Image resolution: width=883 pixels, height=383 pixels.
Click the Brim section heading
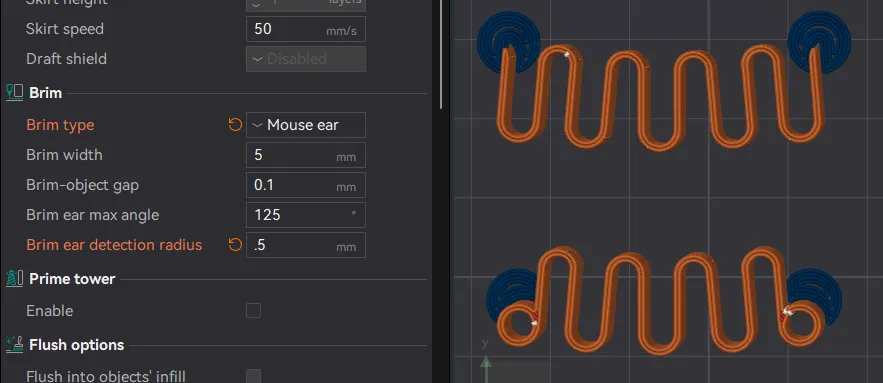click(x=46, y=93)
